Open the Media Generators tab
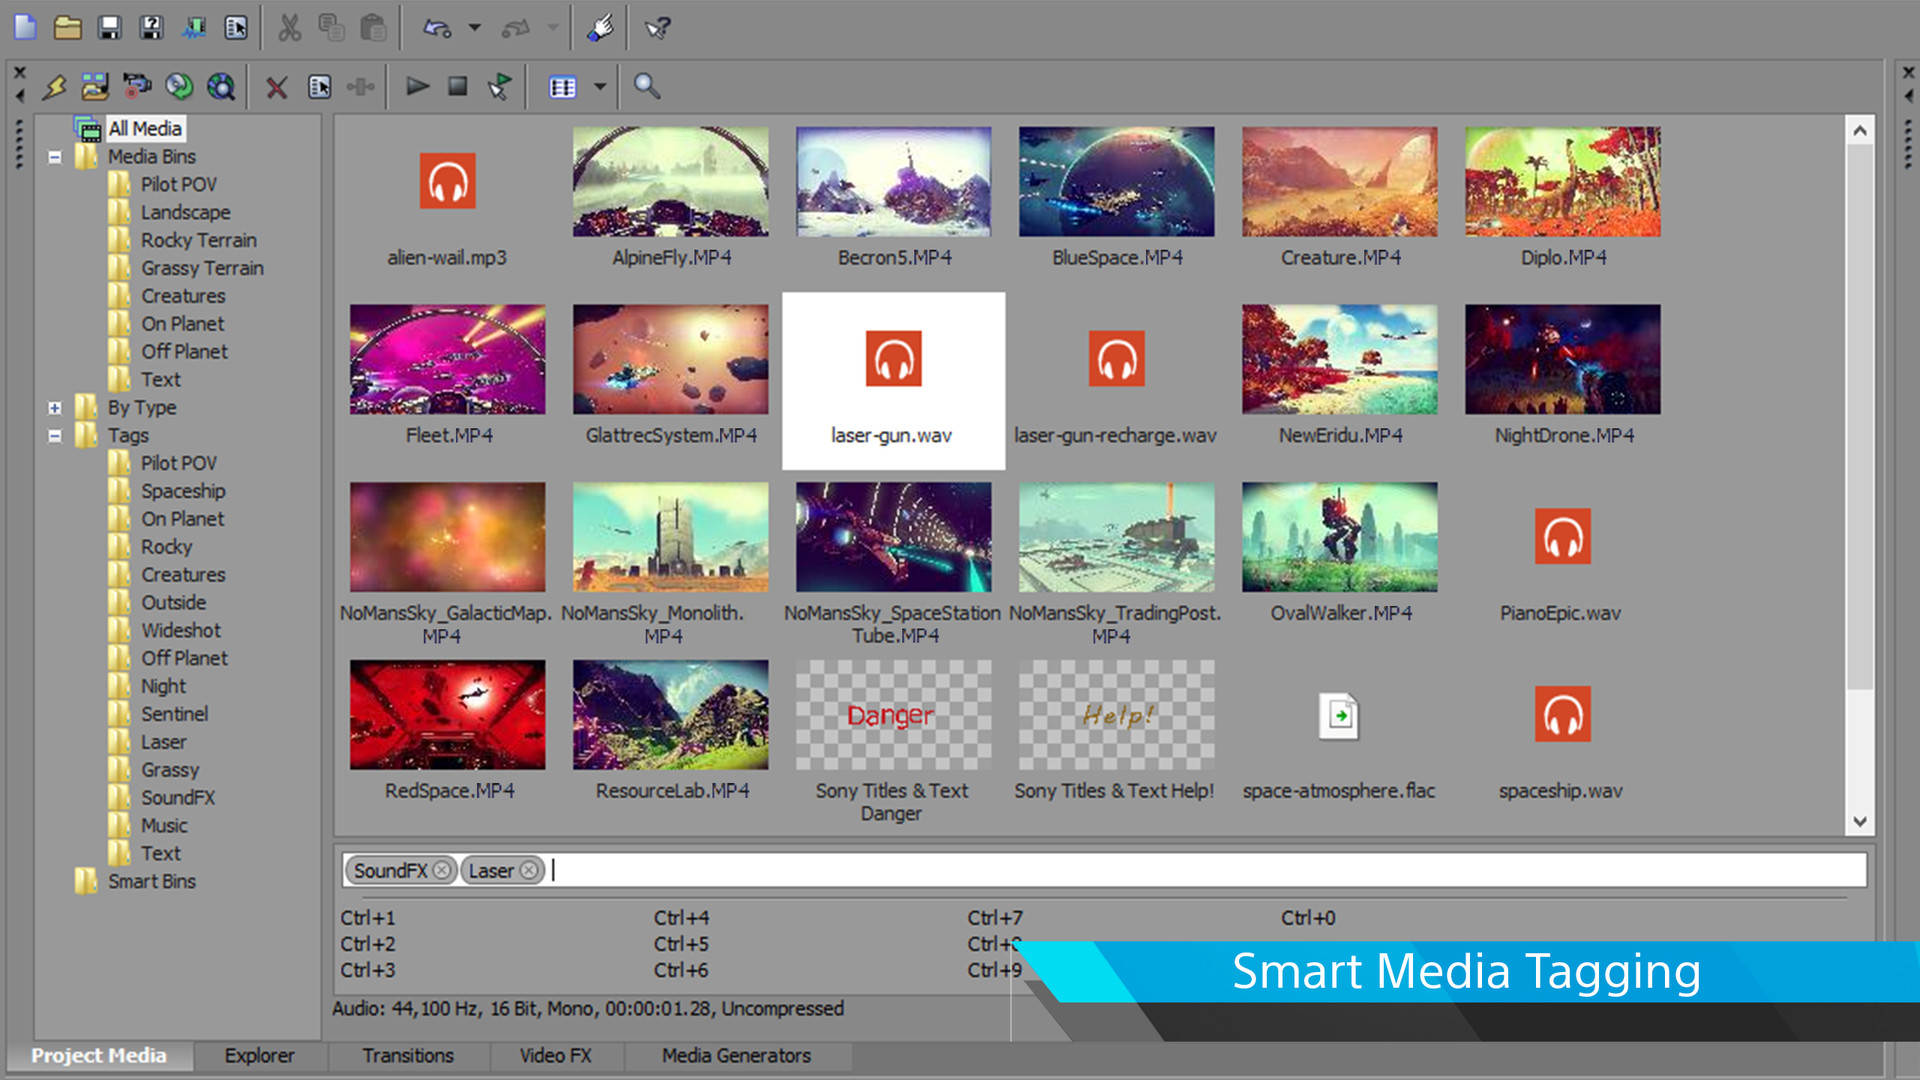This screenshot has width=1920, height=1080. click(x=737, y=1056)
